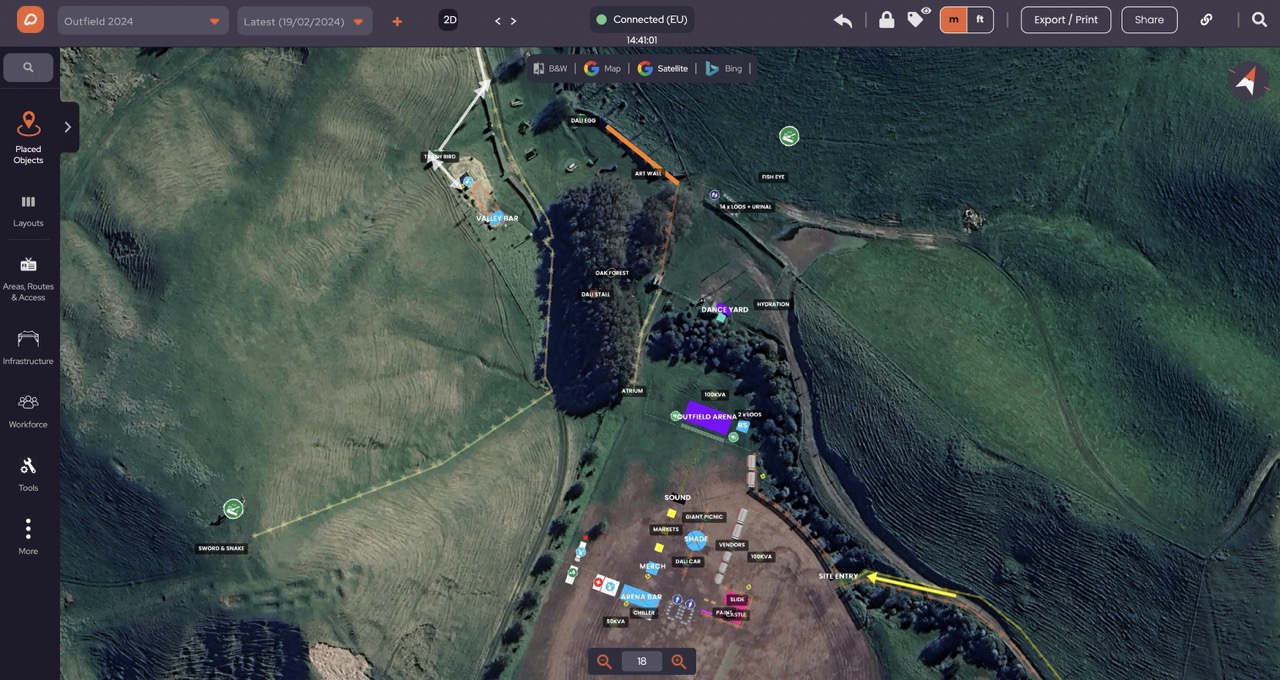The width and height of the screenshot is (1280, 680).
Task: Open Areas, Routes & Access tools
Action: (28, 278)
